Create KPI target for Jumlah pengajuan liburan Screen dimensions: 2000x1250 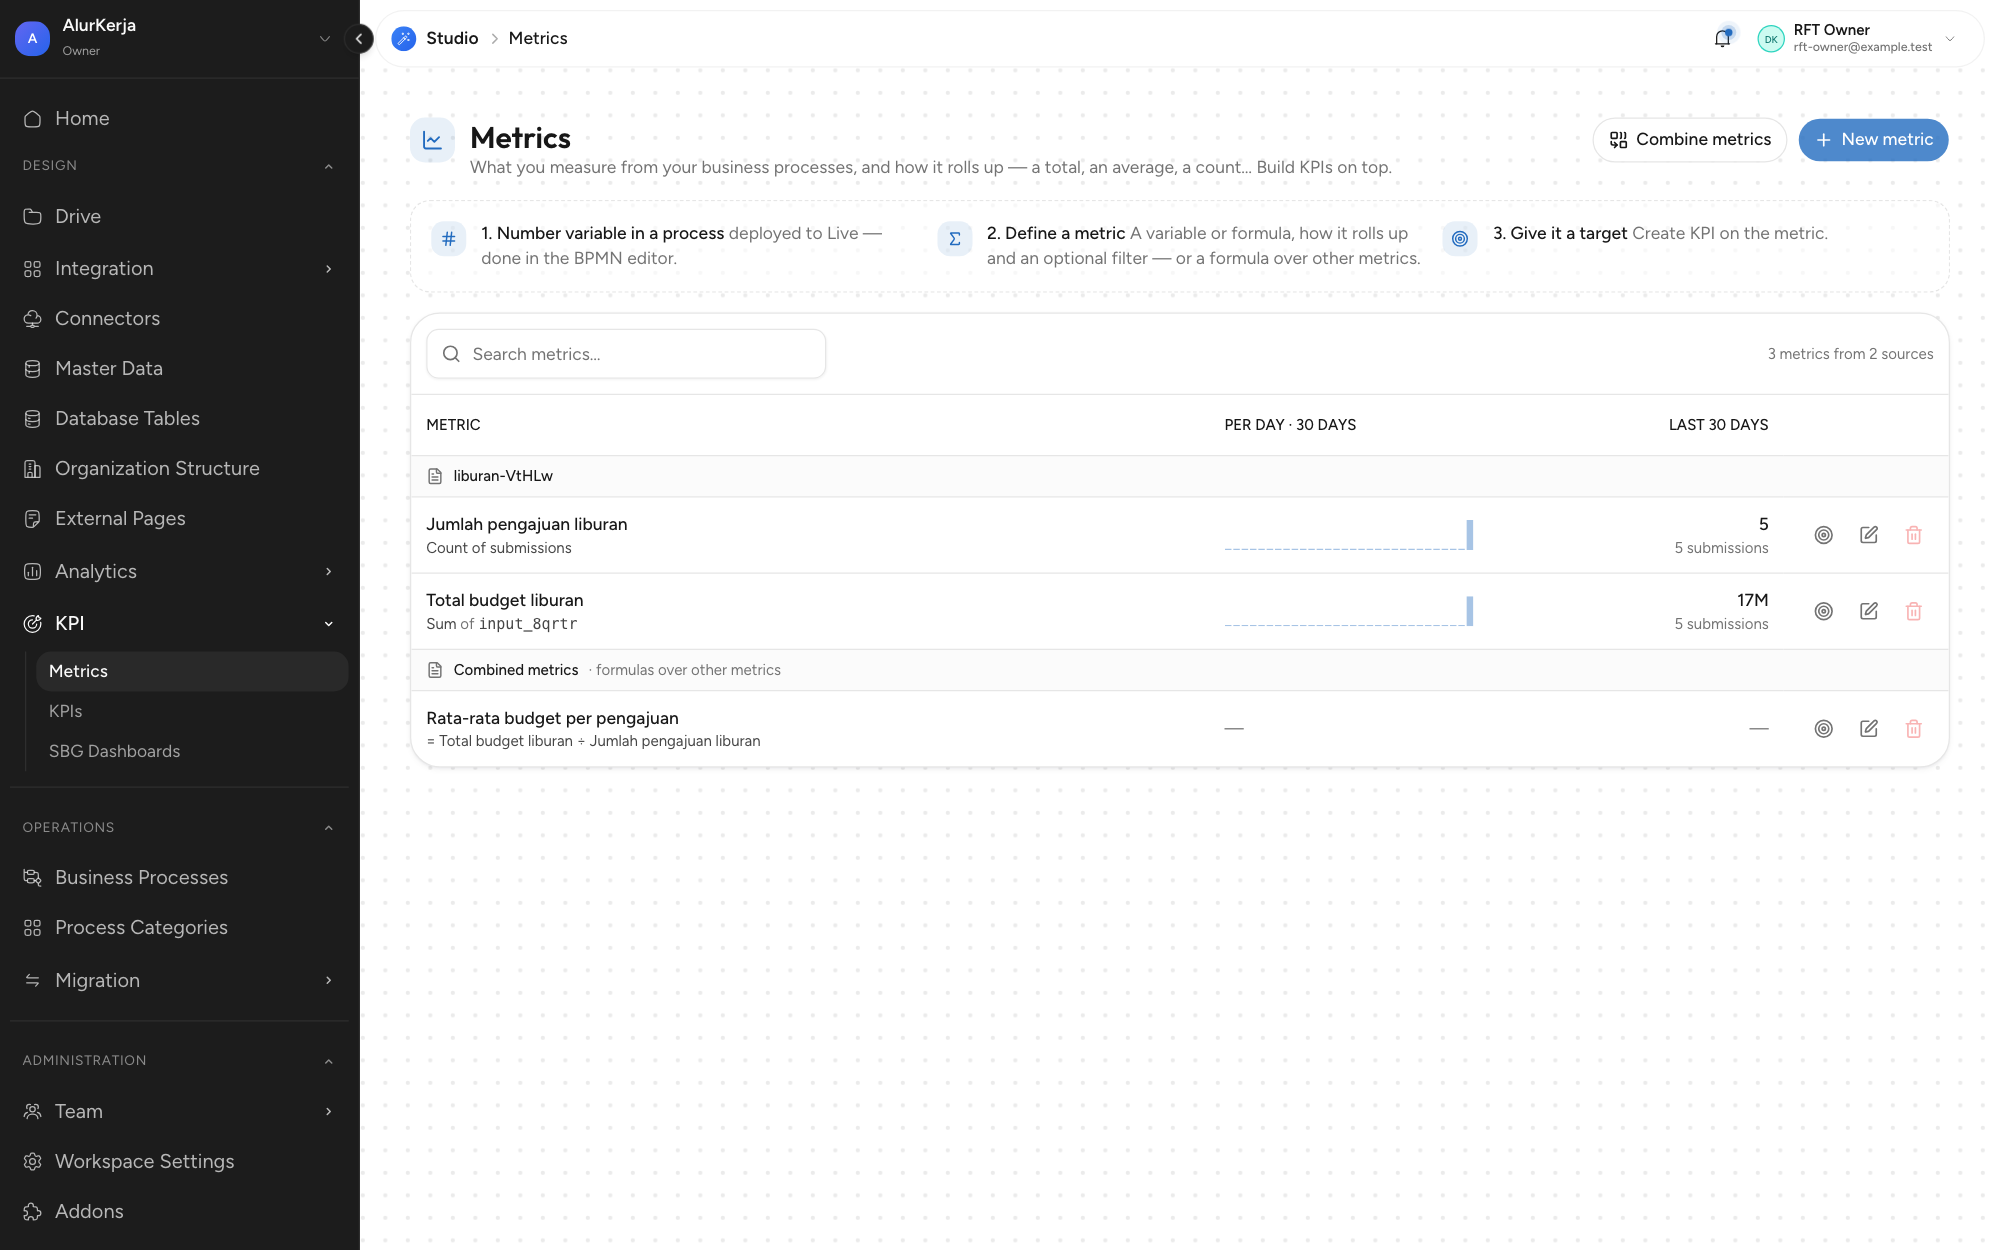1824,535
